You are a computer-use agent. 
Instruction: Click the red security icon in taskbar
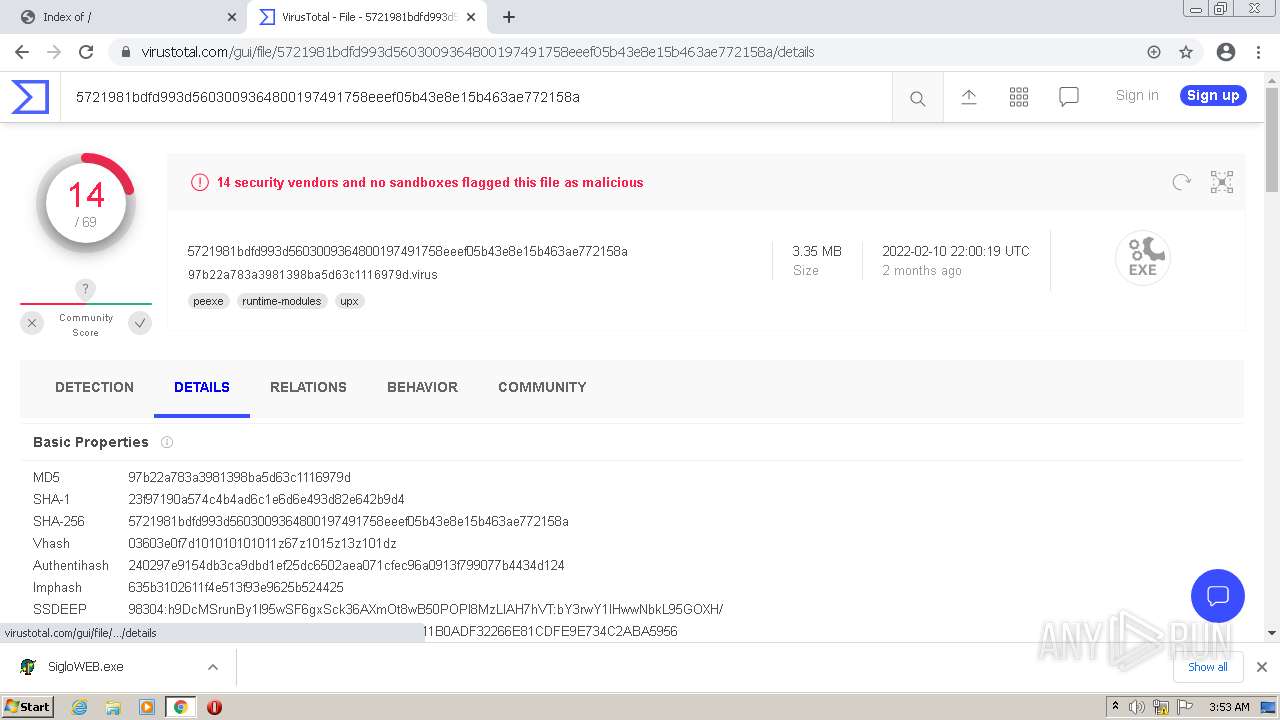pyautogui.click(x=214, y=707)
